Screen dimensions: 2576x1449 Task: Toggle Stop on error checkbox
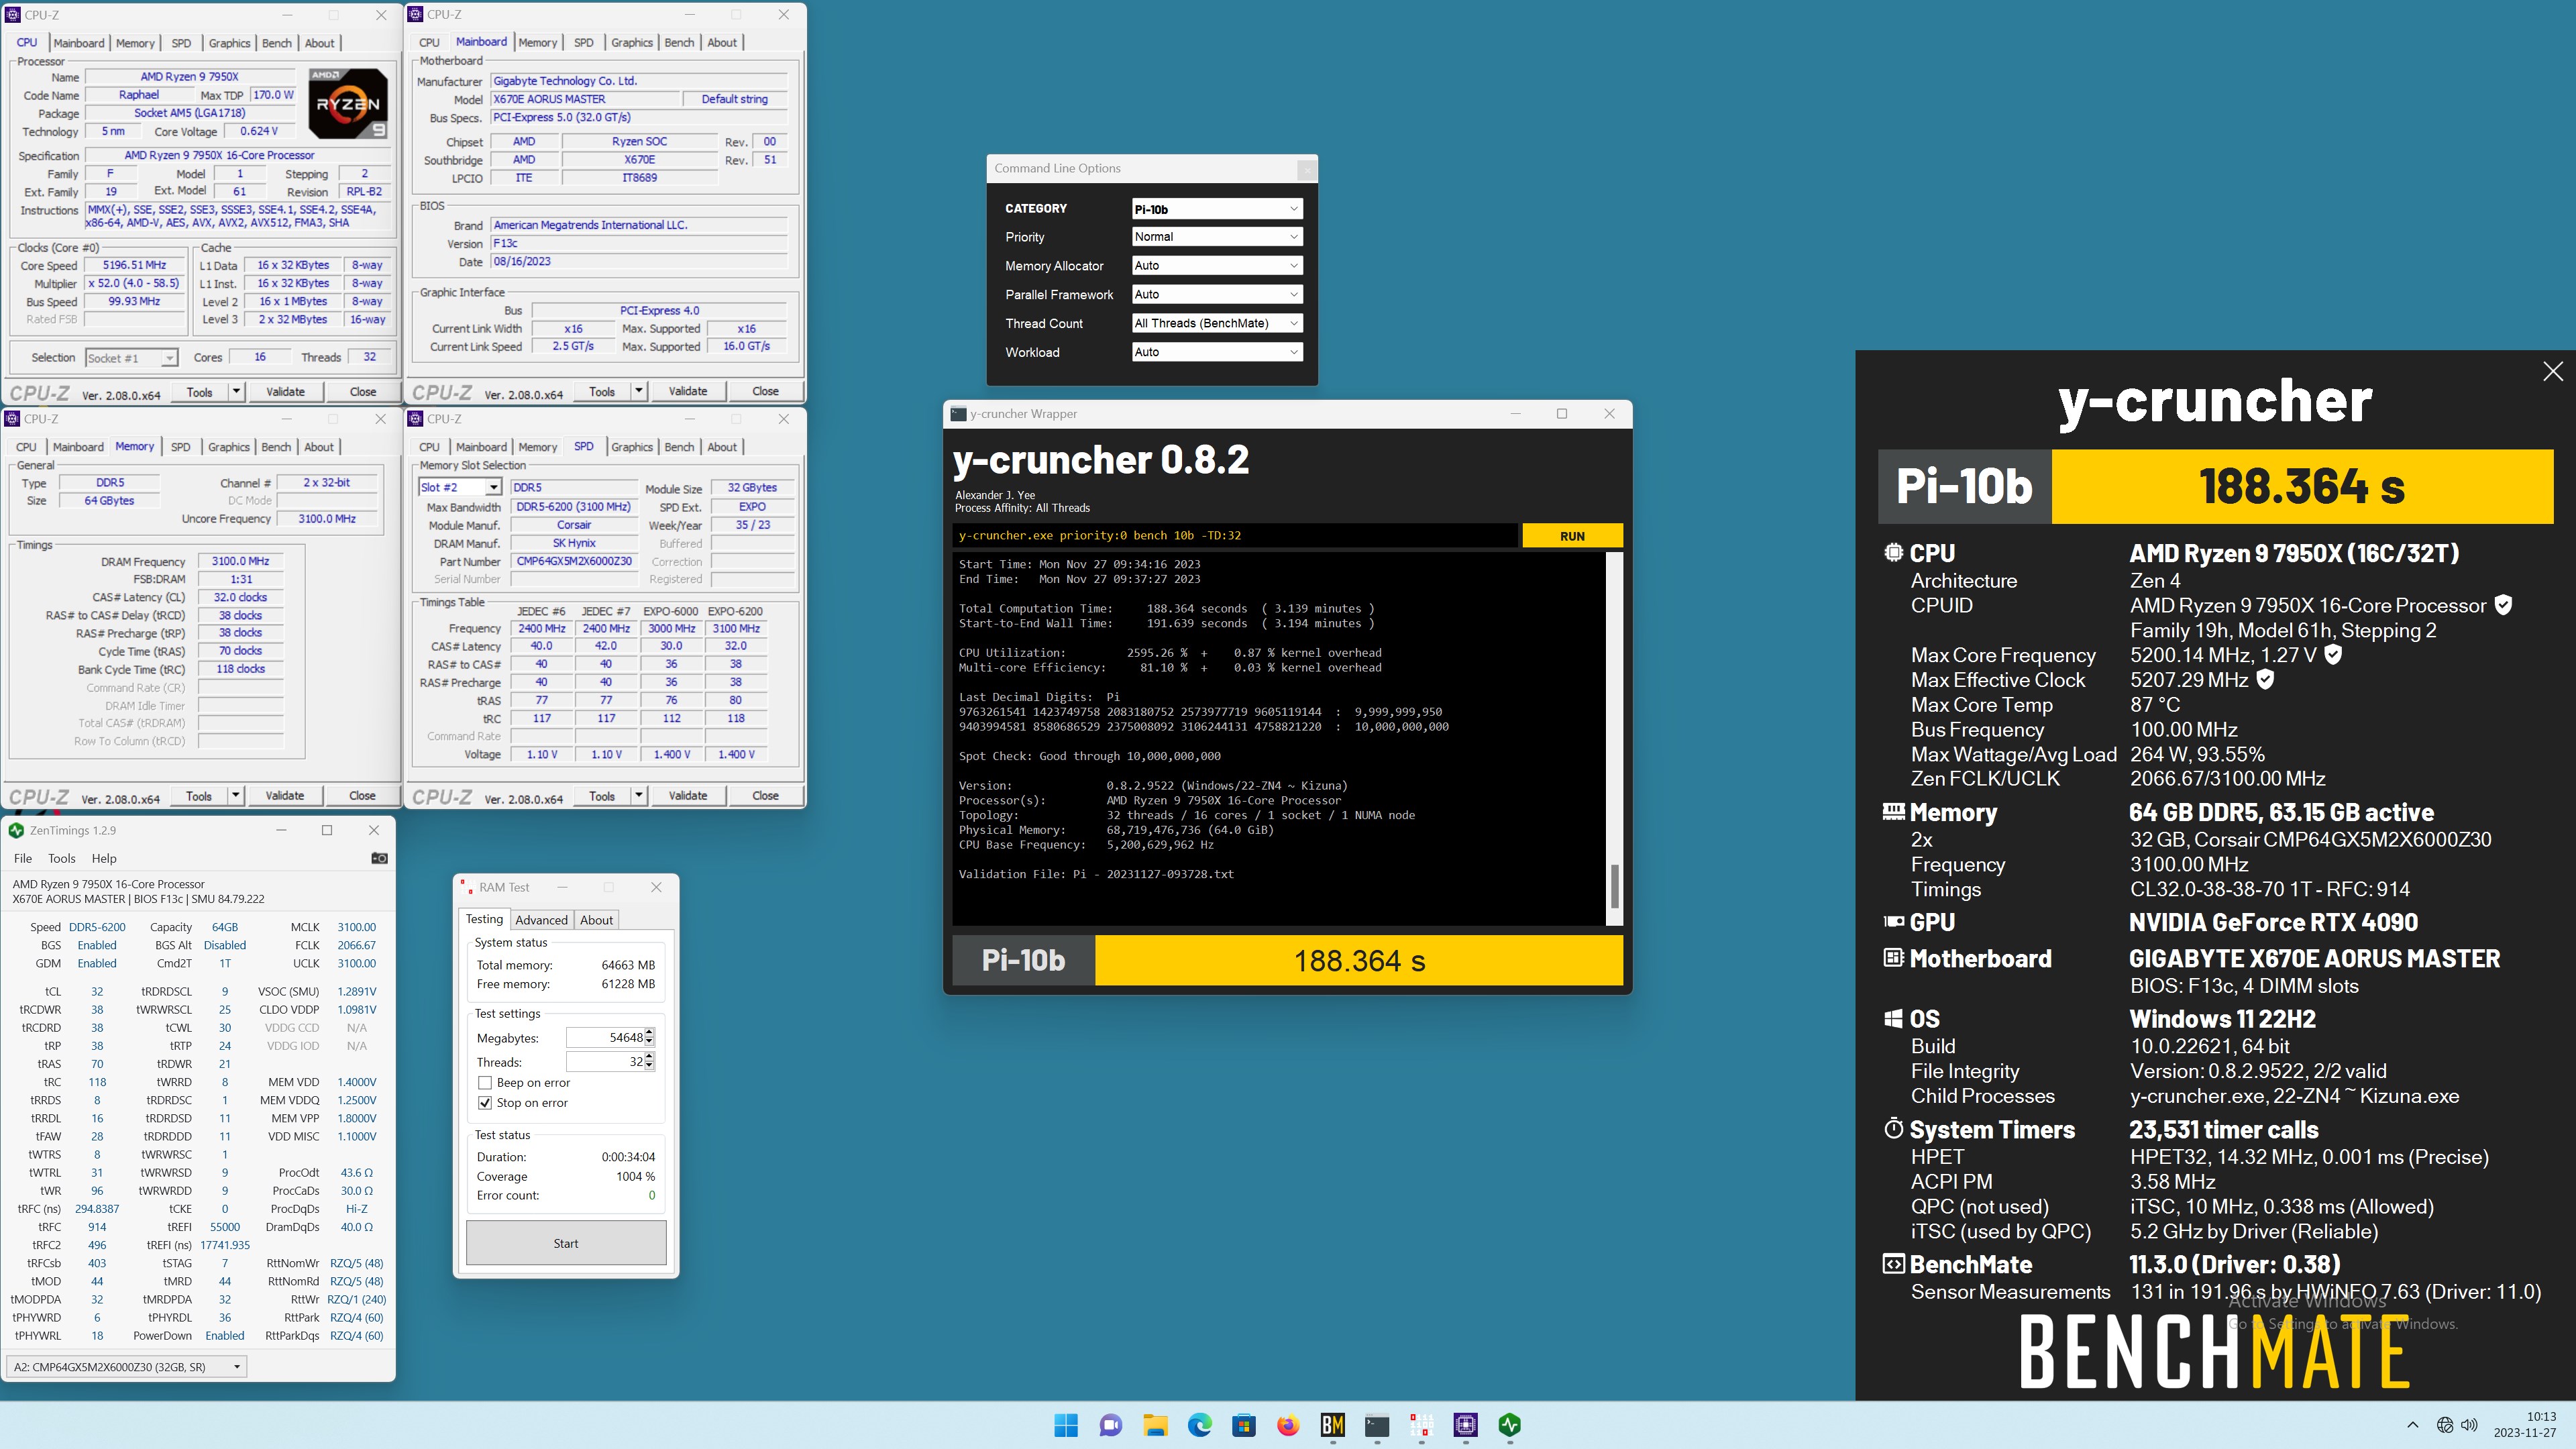pyautogui.click(x=485, y=1103)
